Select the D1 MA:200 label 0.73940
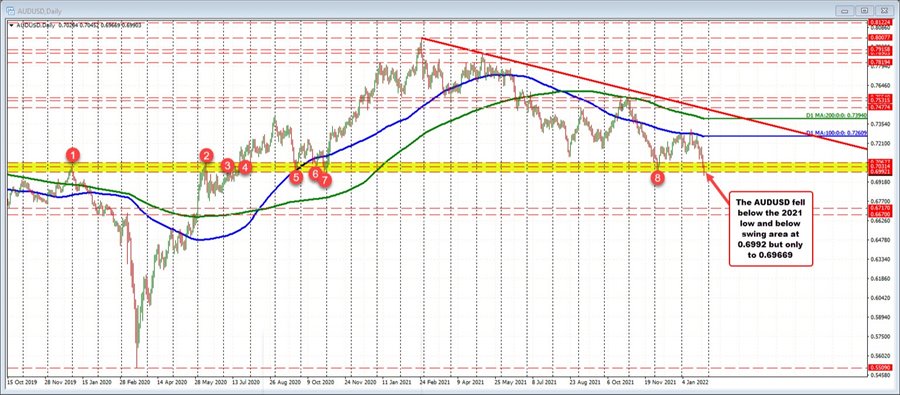 click(x=836, y=115)
